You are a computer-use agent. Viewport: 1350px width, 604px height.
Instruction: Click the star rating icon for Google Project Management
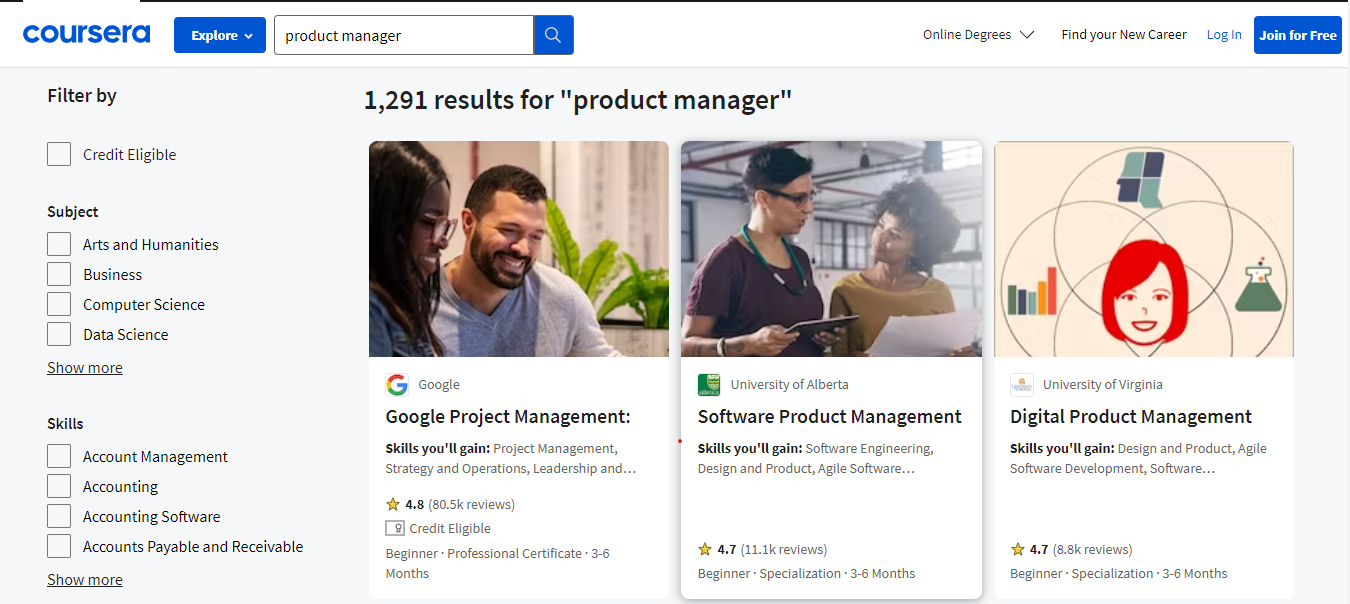coord(394,504)
